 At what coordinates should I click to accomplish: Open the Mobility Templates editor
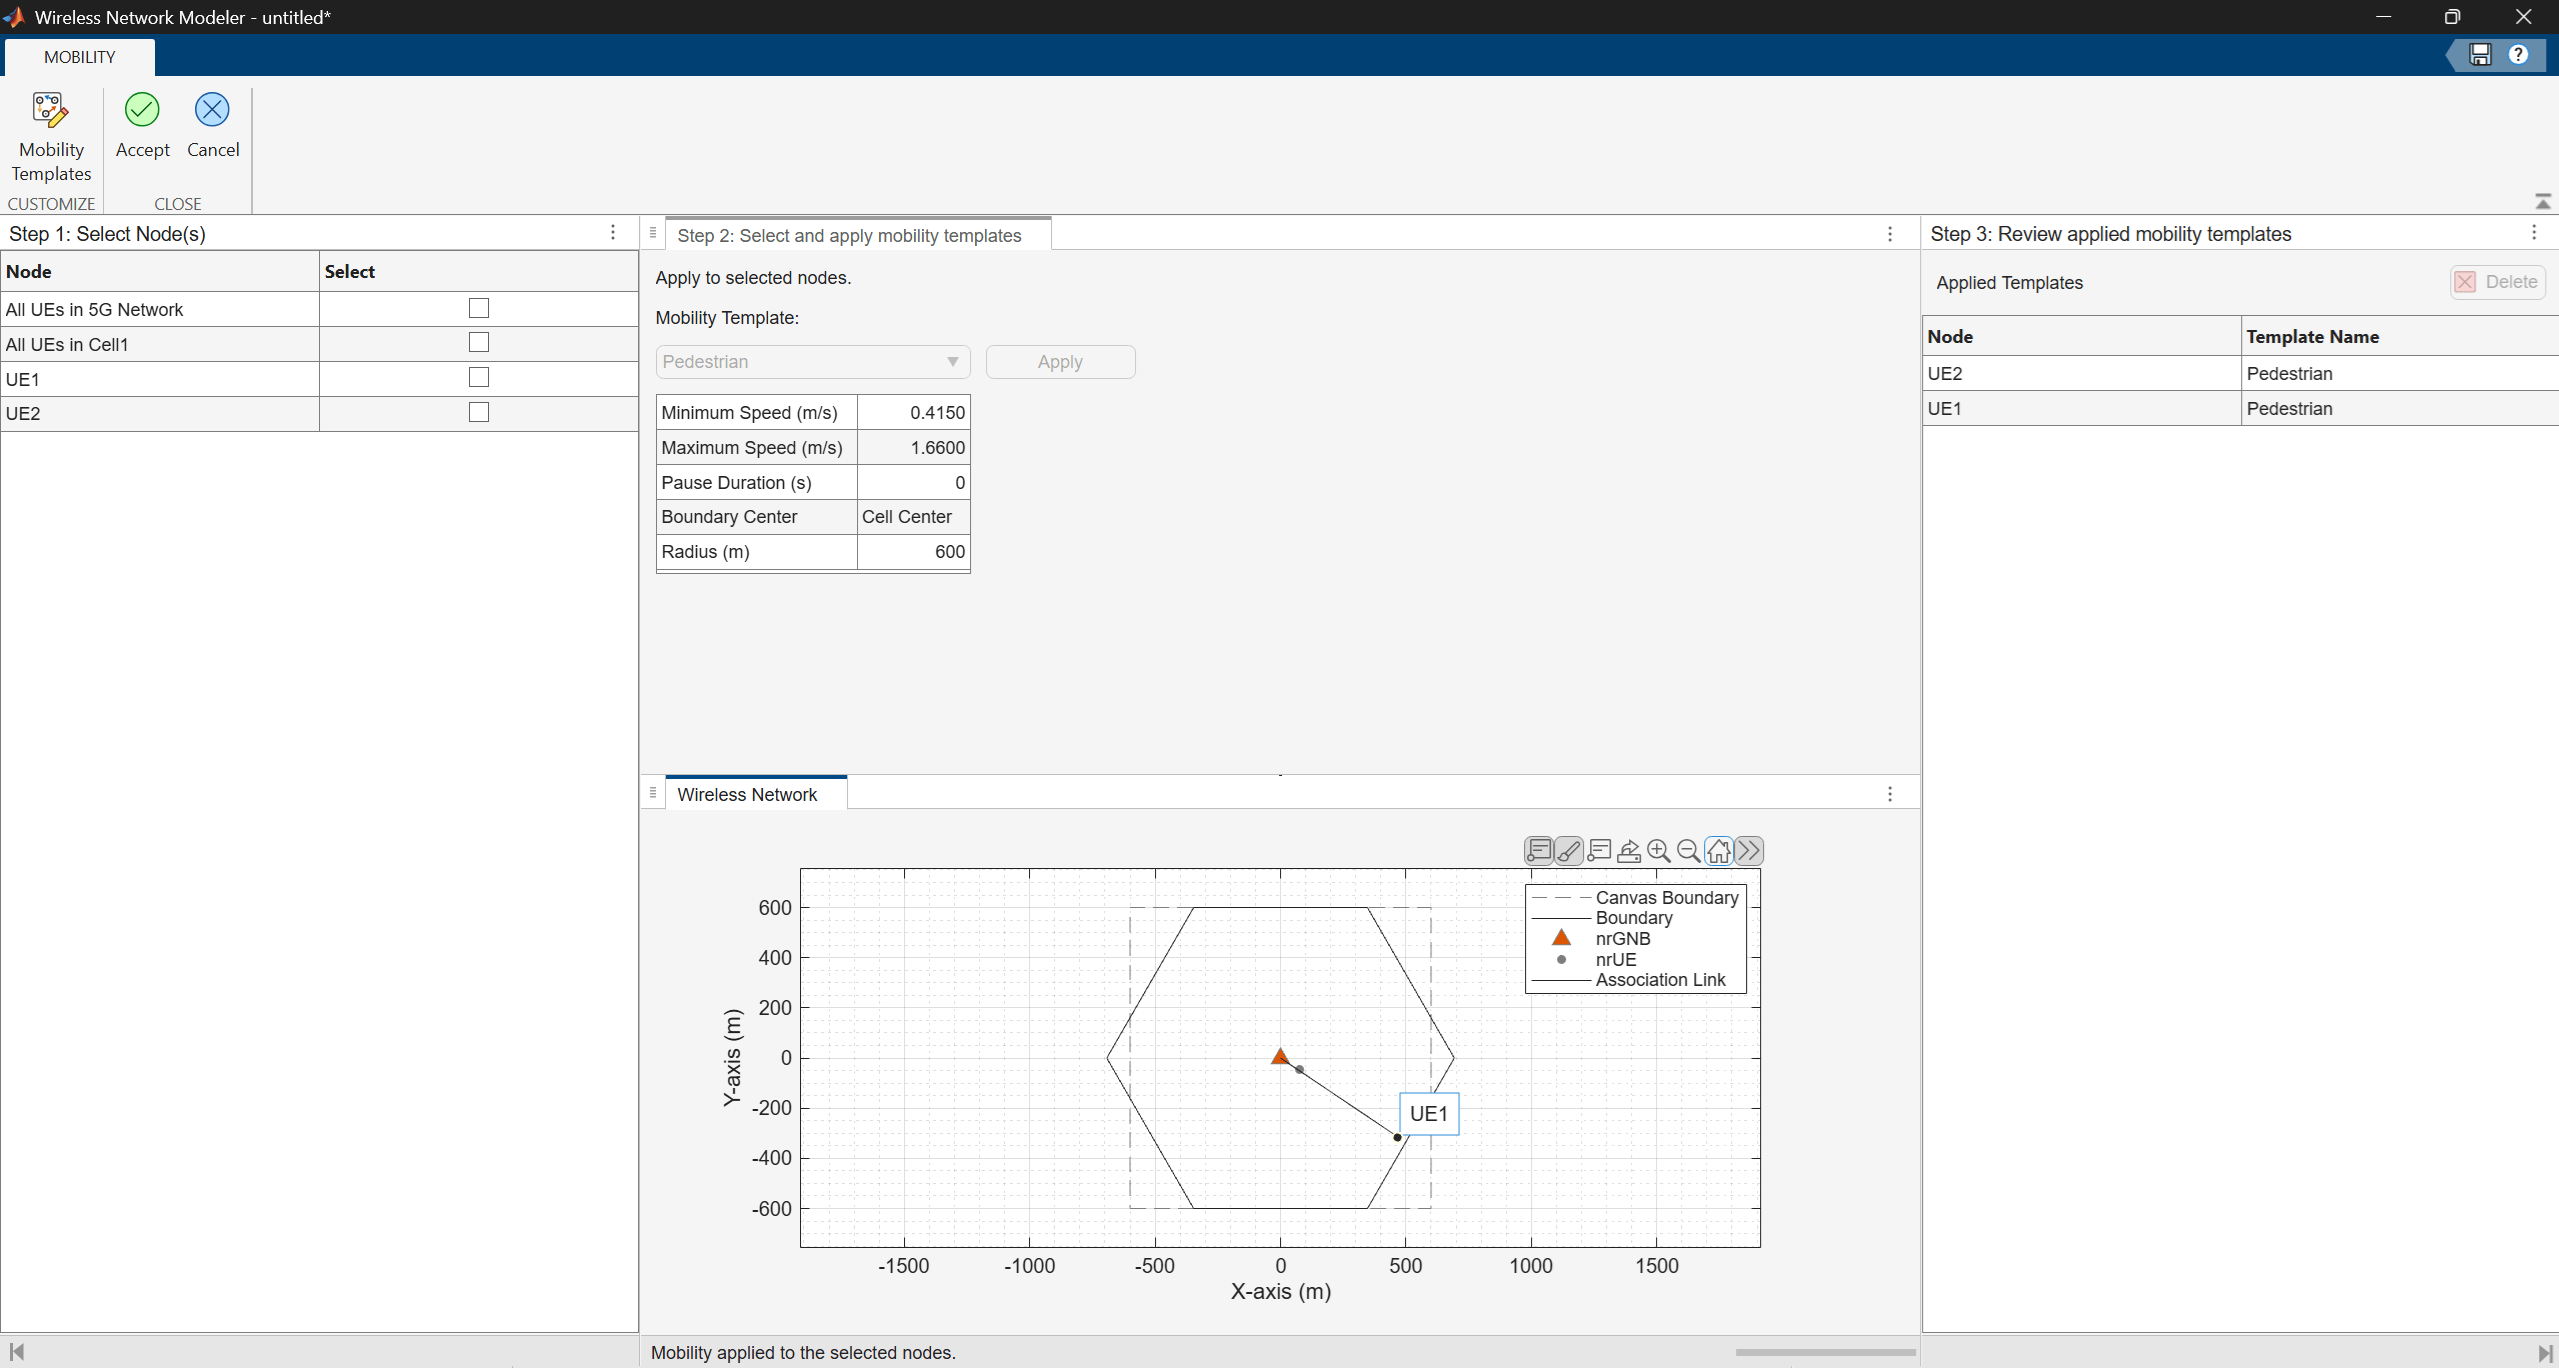51,137
